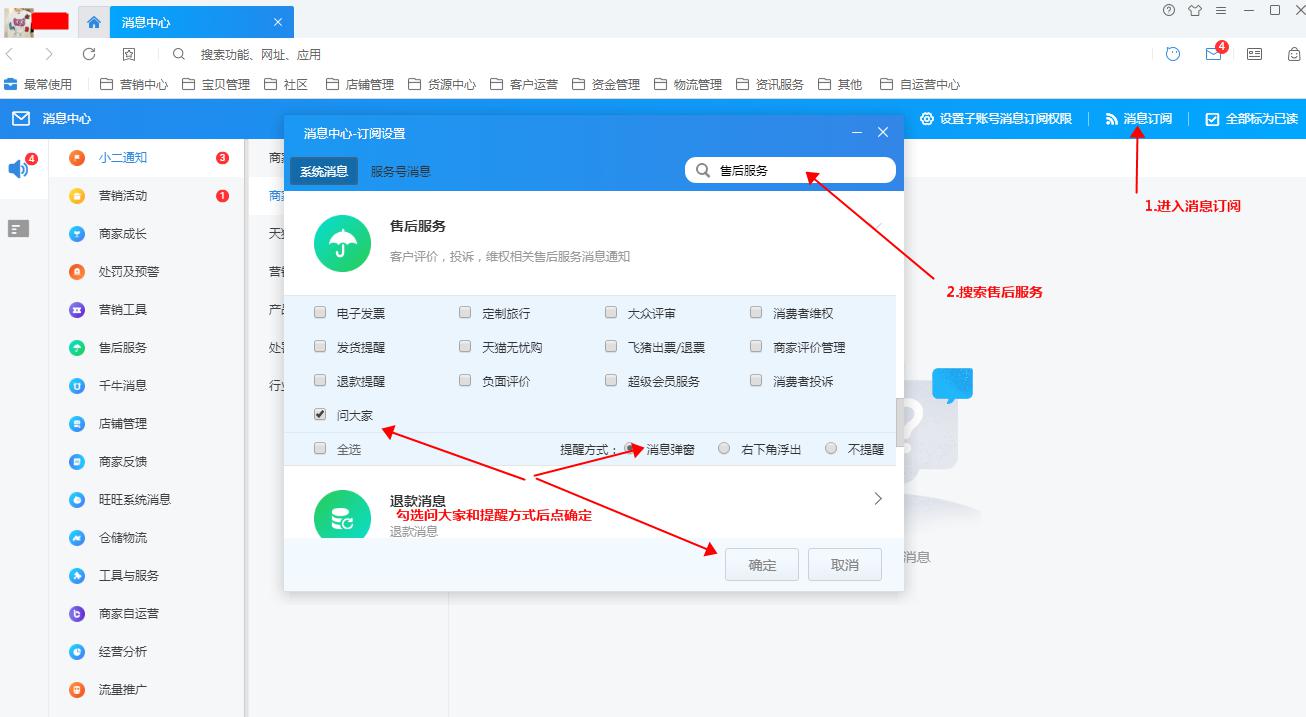Viewport: 1306px width, 717px height.
Task: Select the 经营分析 sidebar icon
Action: coord(77,652)
